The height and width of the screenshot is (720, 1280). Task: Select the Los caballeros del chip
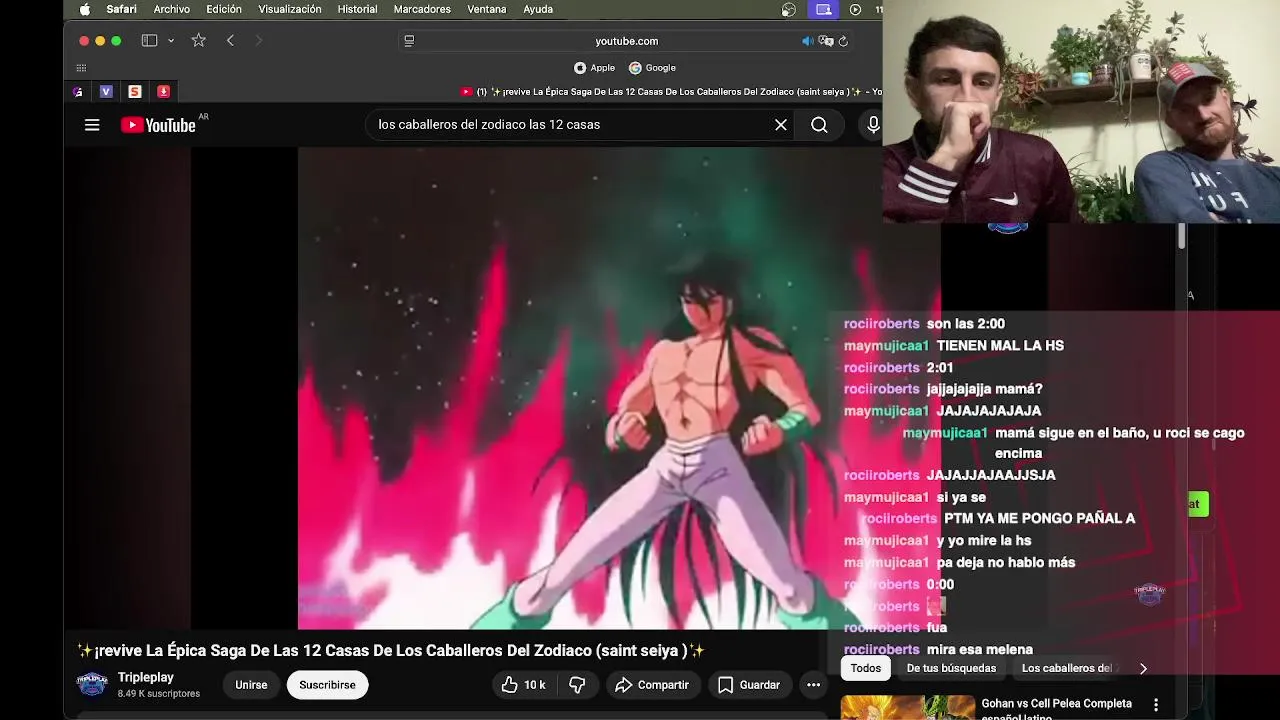1067,668
